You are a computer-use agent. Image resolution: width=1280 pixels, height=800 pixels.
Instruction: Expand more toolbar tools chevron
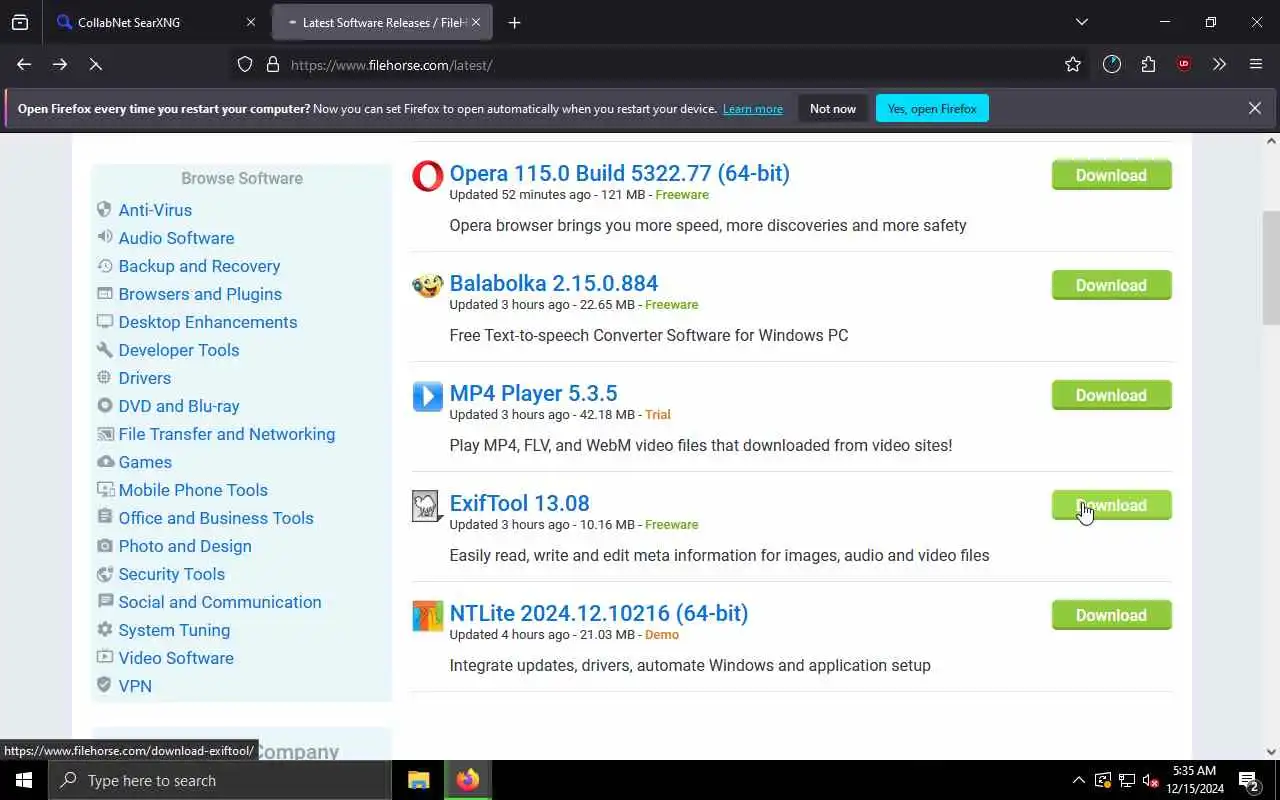[x=1219, y=64]
